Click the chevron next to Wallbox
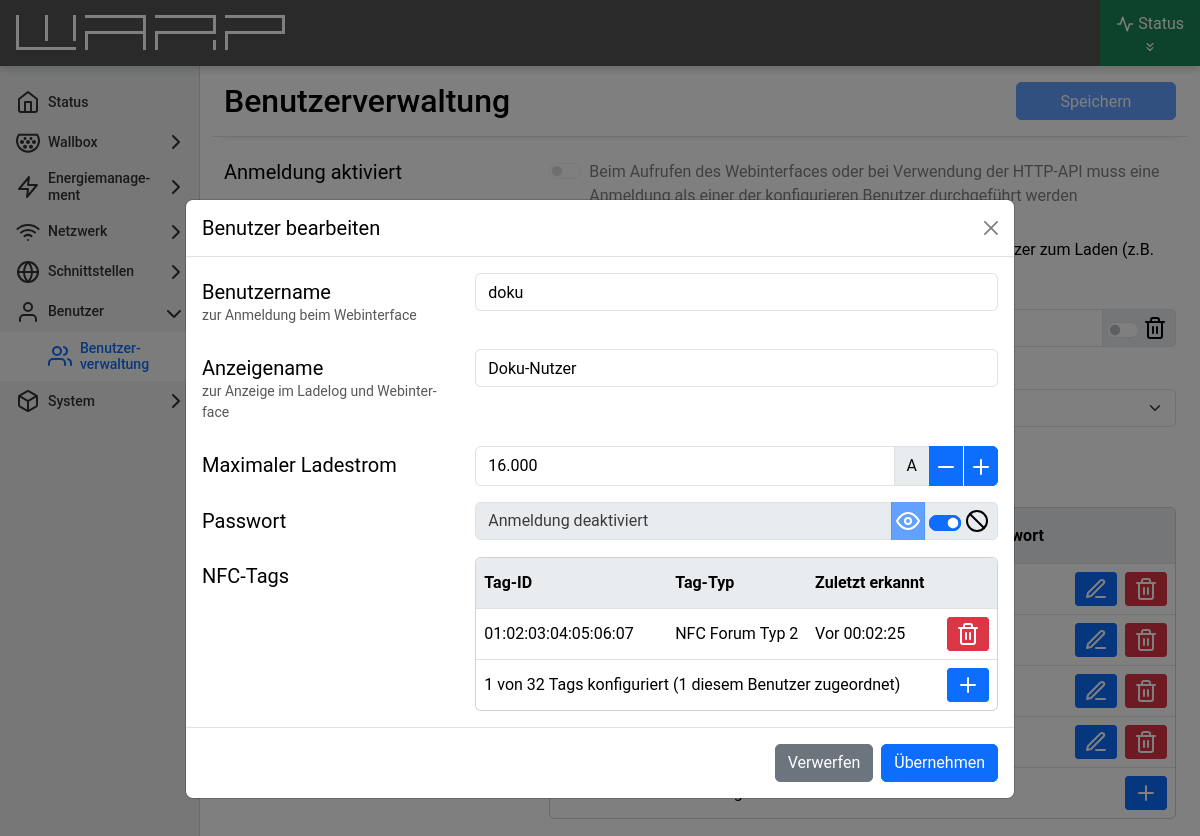Screen dimensions: 1200x836 click(176, 142)
